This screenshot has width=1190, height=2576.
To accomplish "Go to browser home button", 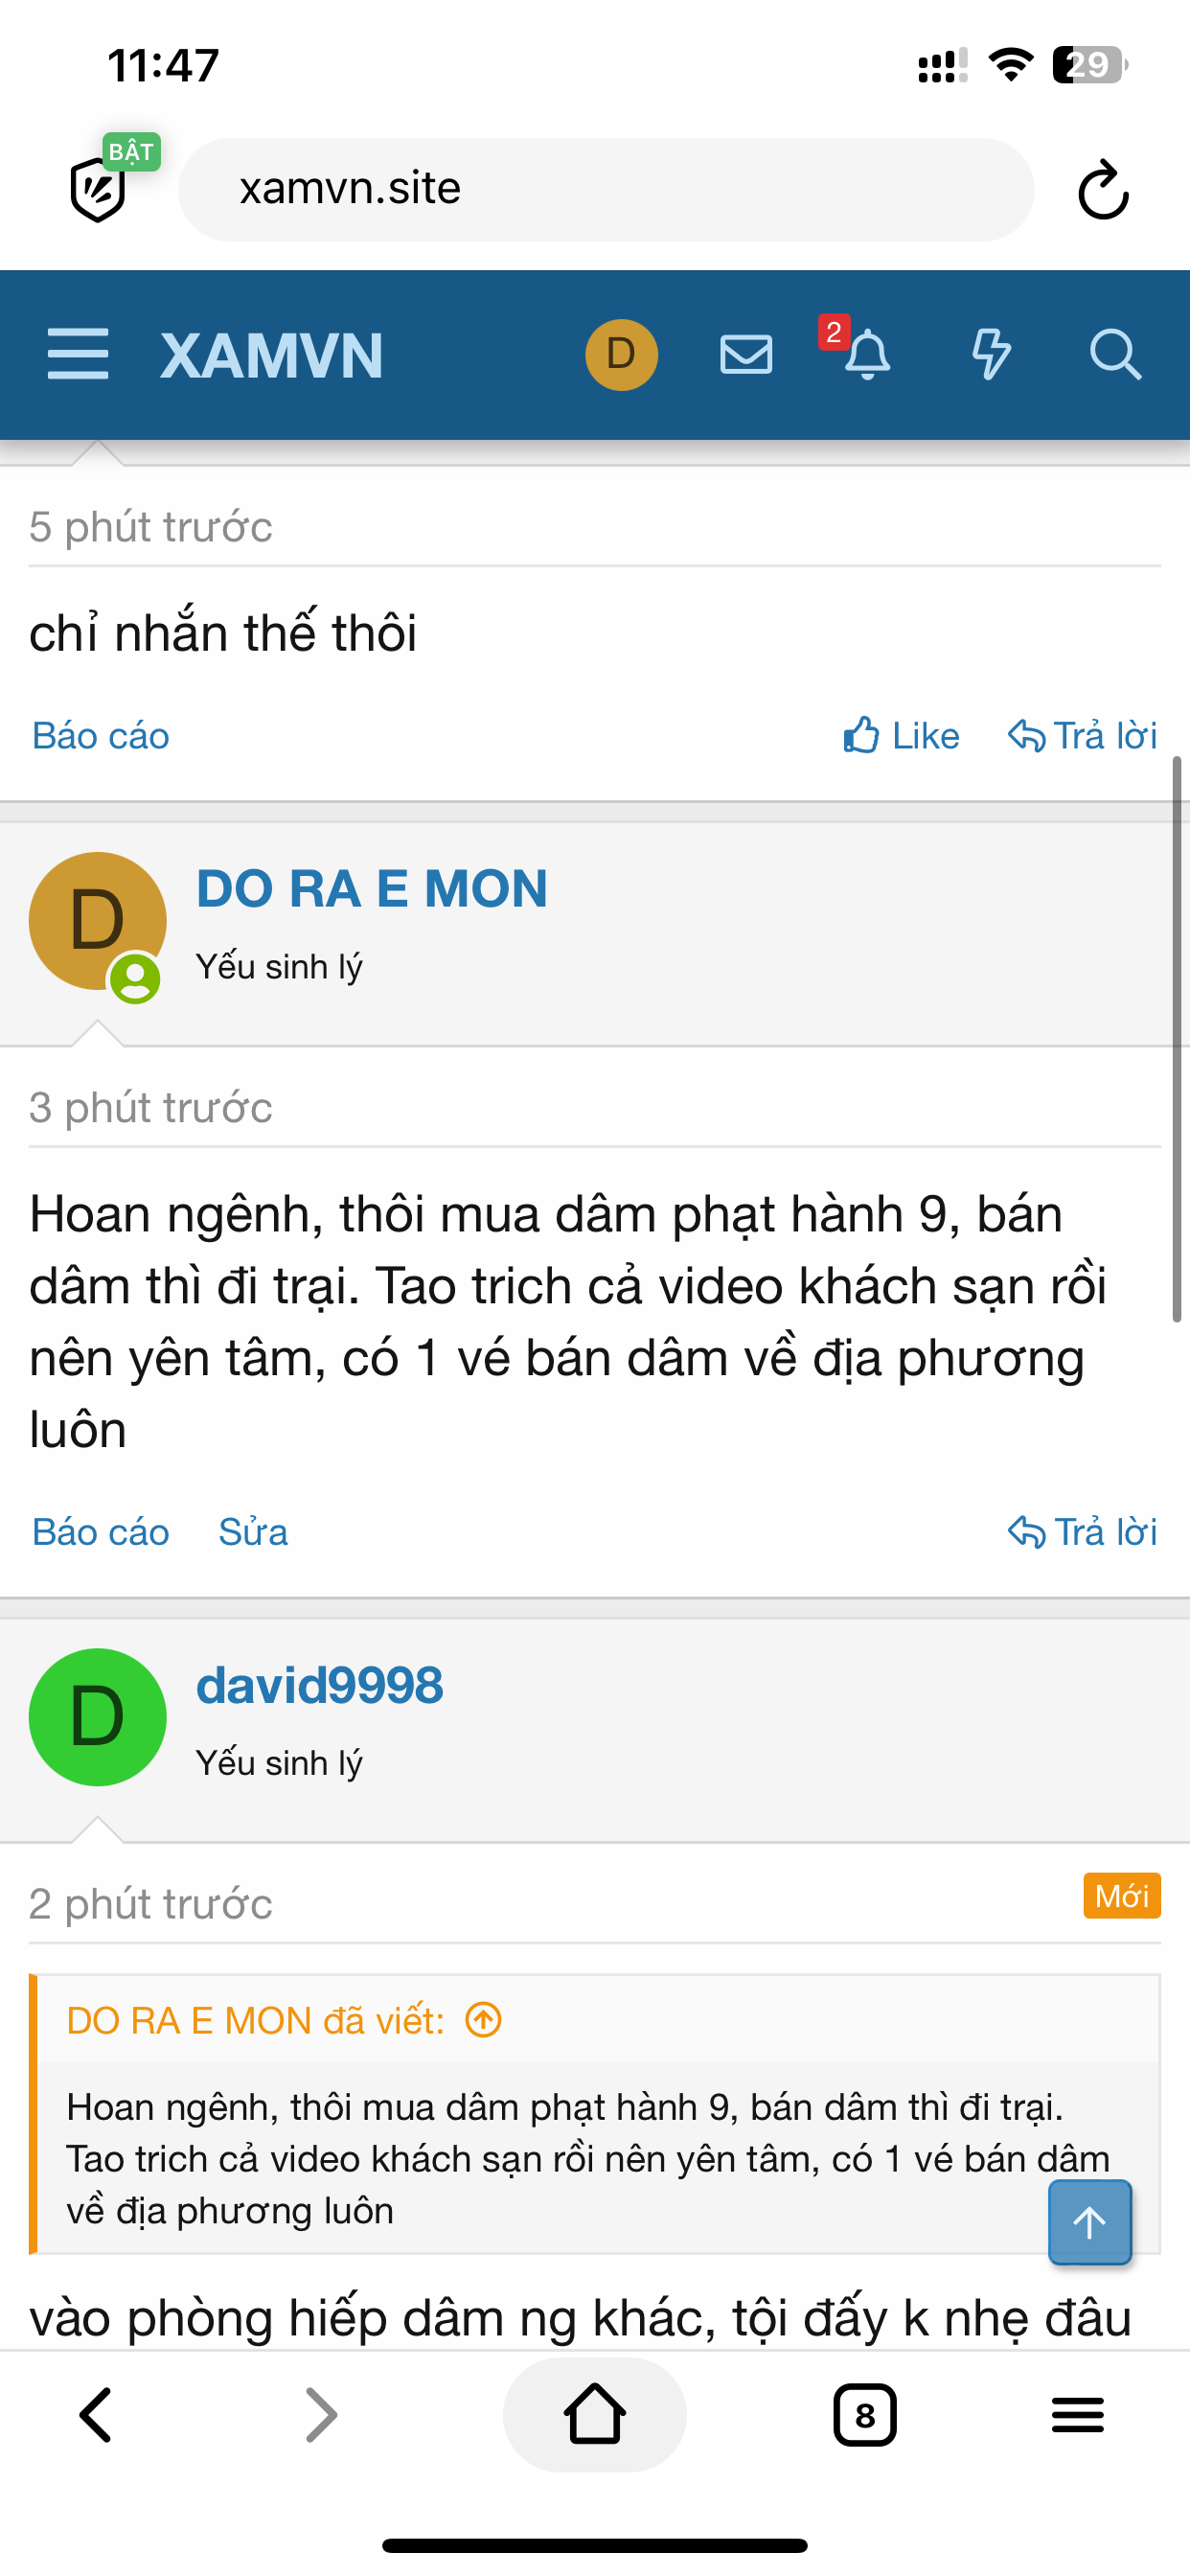I will pyautogui.click(x=595, y=2414).
